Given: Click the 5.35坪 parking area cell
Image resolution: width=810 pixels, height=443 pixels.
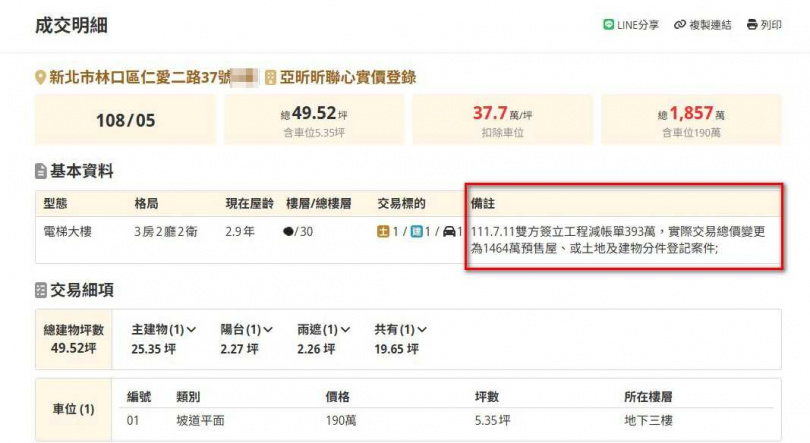Looking at the screenshot, I should 492,421.
